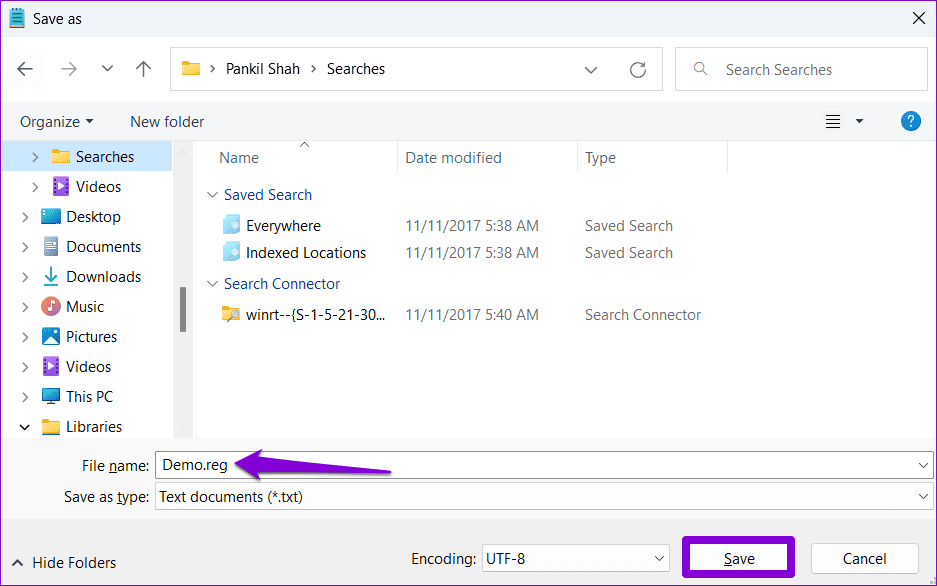The image size is (937, 586).
Task: Select the Everywhere saved search item
Action: point(283,226)
